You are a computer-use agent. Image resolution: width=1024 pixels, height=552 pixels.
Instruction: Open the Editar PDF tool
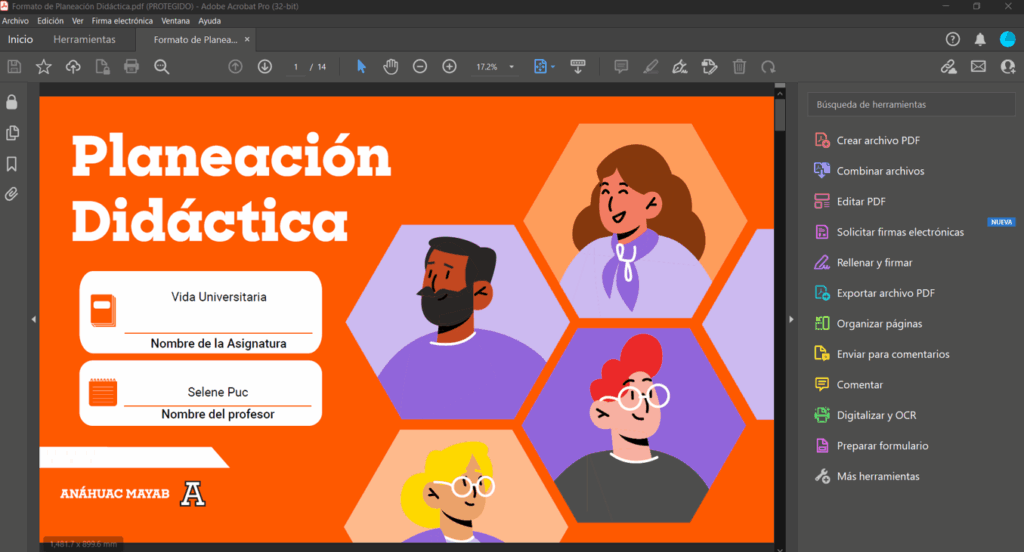[x=861, y=201]
